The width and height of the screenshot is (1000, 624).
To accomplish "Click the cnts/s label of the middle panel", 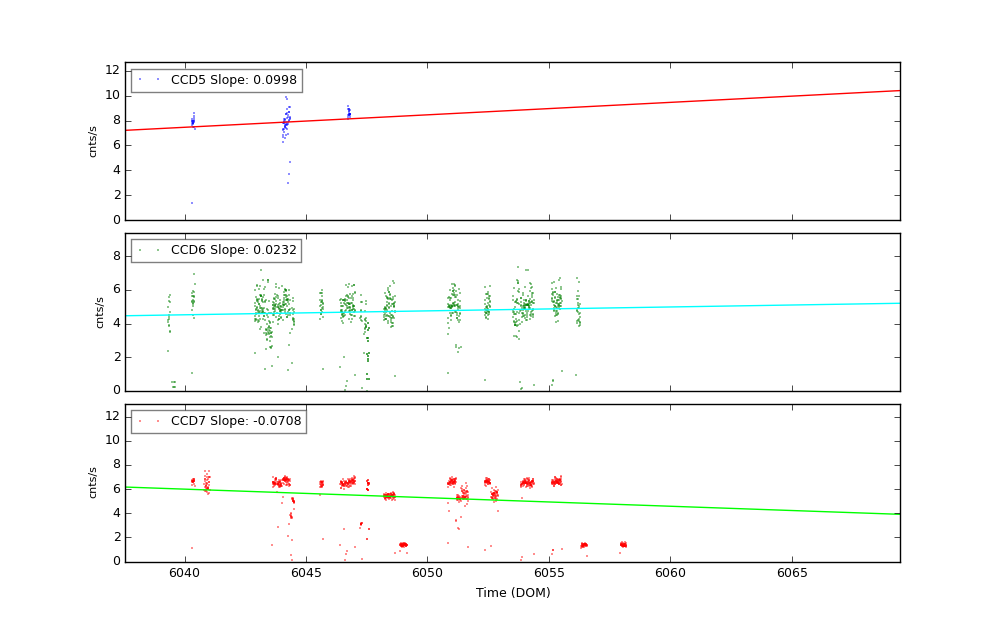I will [99, 312].
